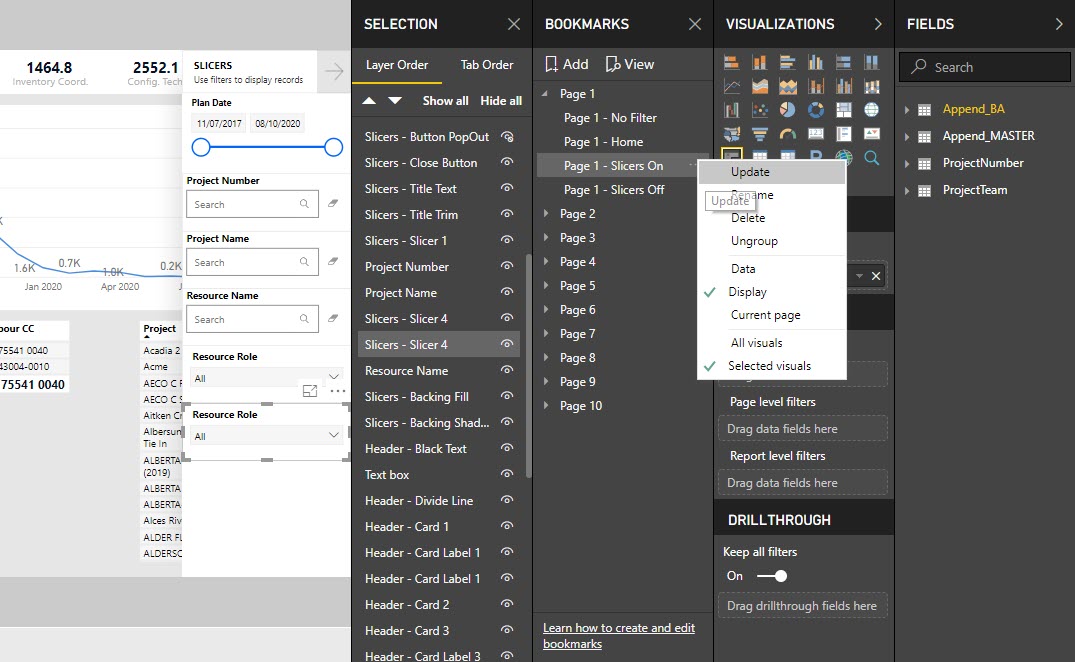The image size is (1075, 662).
Task: Toggle visibility of Slicers - Title Trim
Action: pos(507,214)
